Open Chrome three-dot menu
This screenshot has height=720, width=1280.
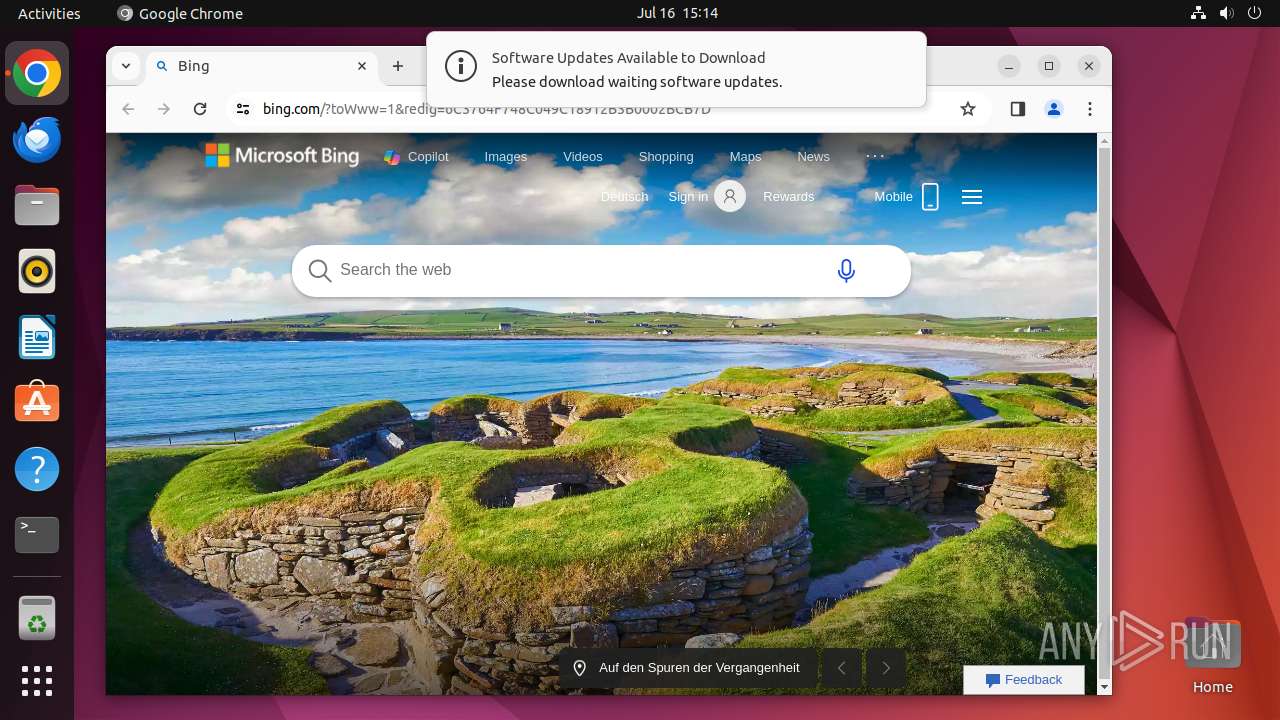(x=1090, y=109)
